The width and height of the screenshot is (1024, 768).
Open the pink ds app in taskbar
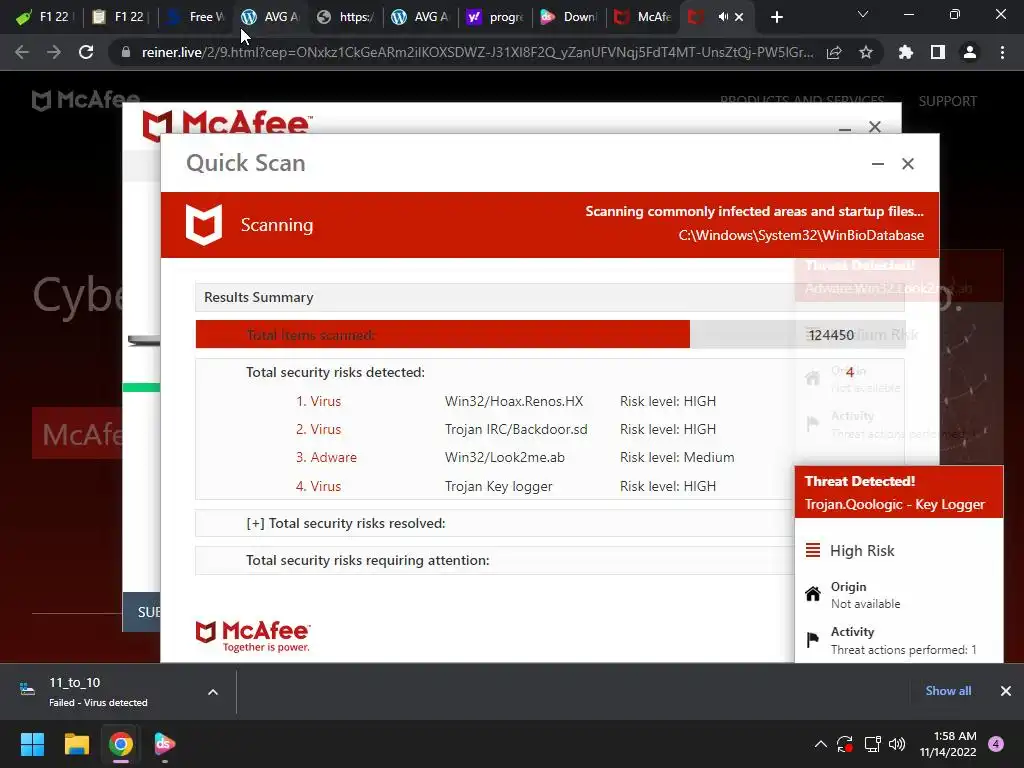tap(165, 744)
